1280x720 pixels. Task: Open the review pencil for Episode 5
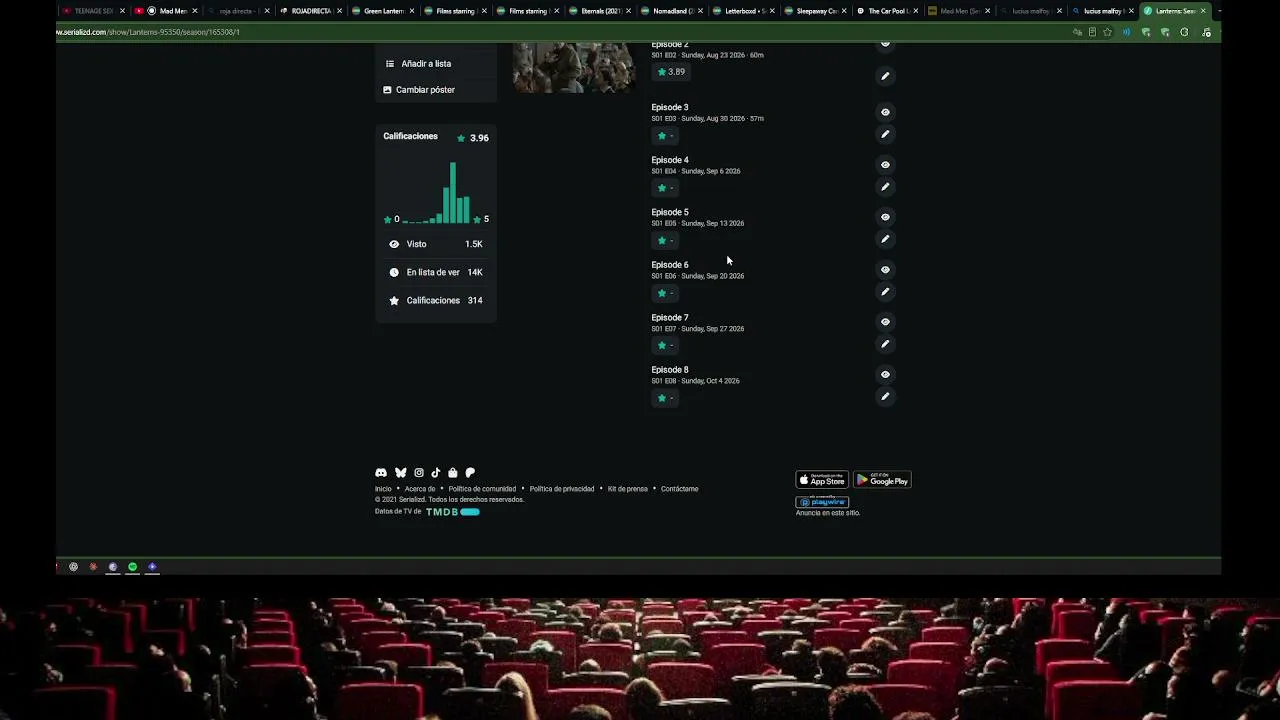click(885, 239)
